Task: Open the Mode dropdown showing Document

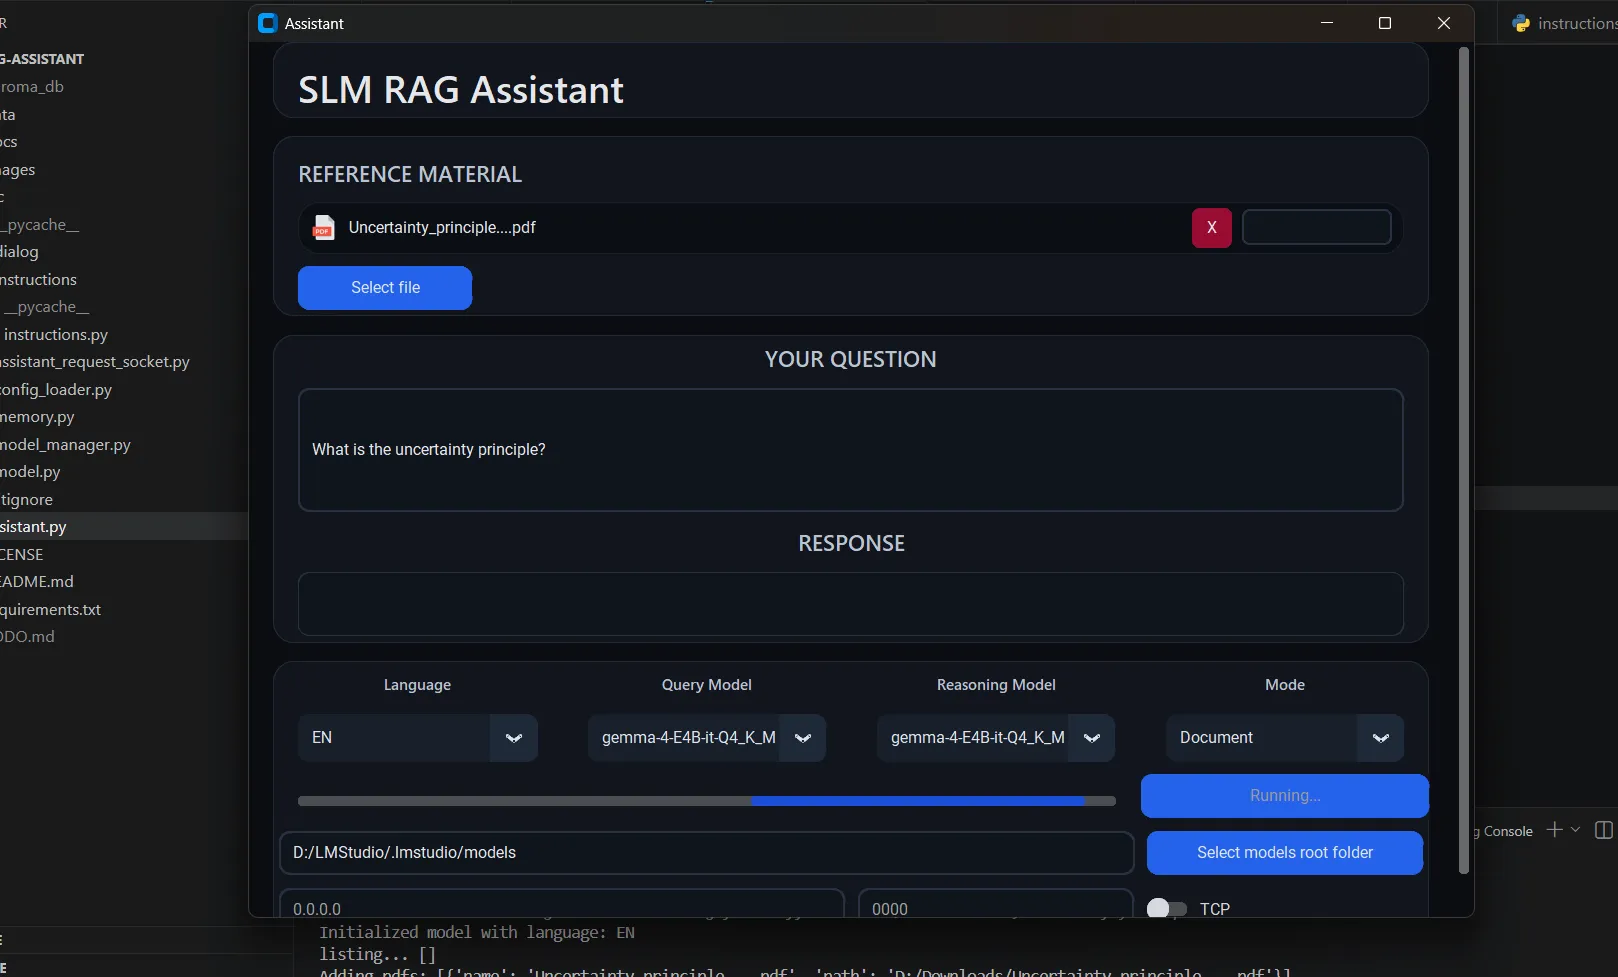Action: 1284,738
